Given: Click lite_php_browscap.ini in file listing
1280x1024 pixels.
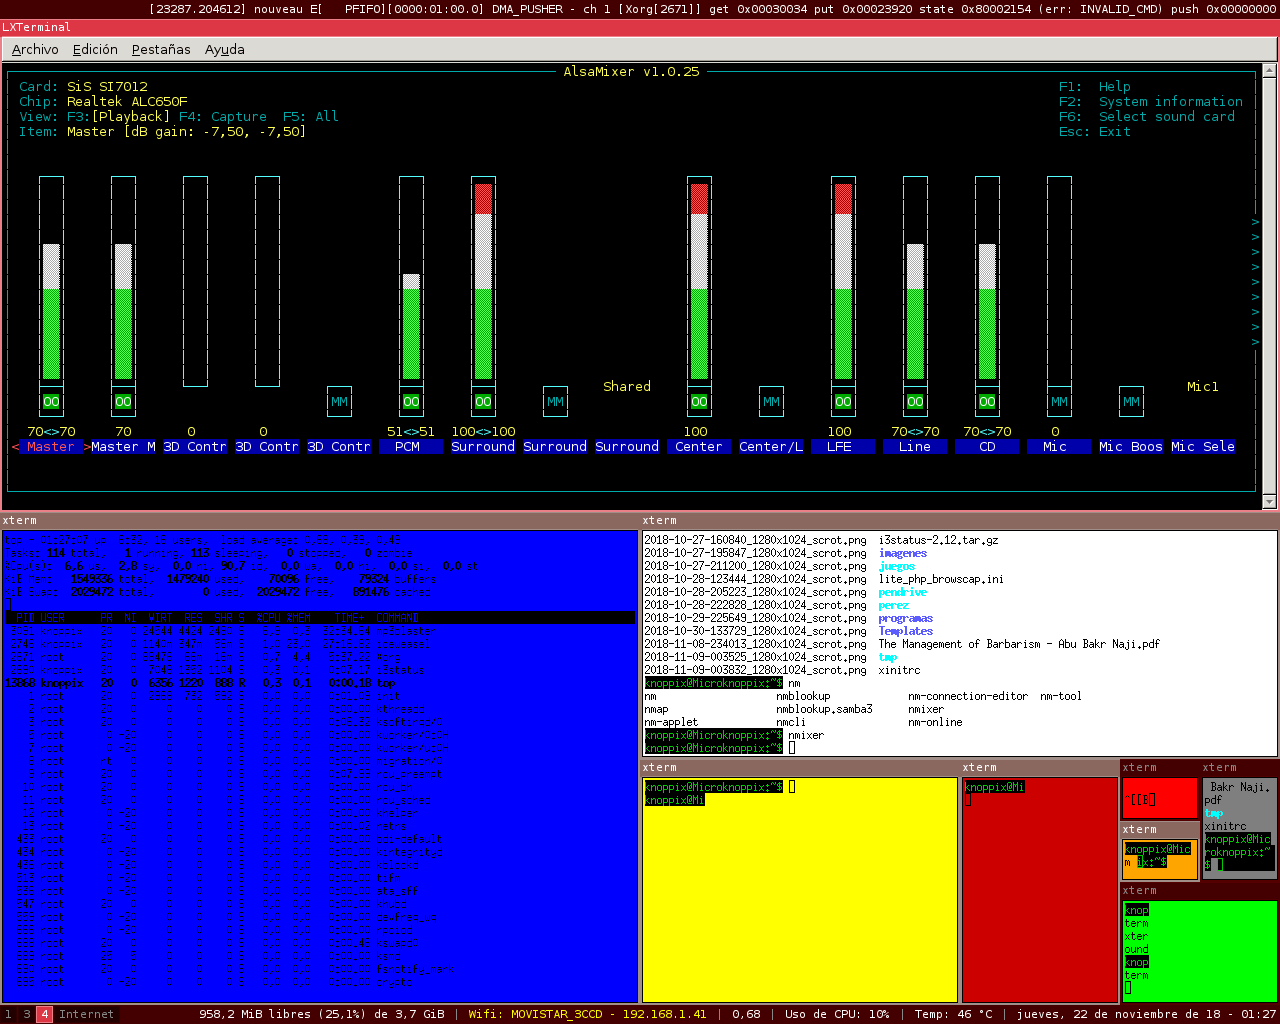Looking at the screenshot, I should [941, 580].
